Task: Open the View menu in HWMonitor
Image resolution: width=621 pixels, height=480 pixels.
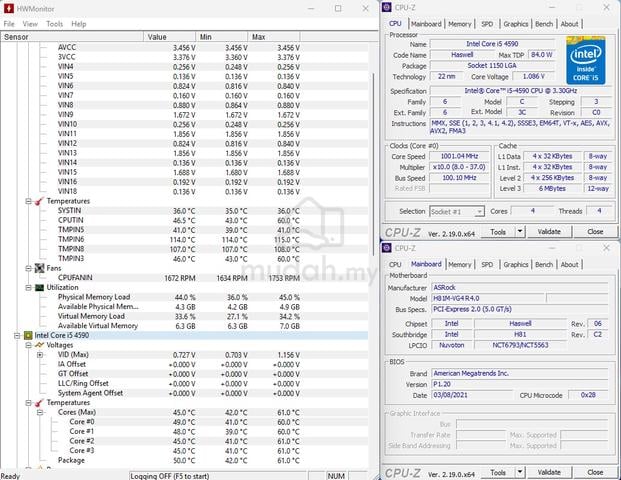Action: (30, 24)
